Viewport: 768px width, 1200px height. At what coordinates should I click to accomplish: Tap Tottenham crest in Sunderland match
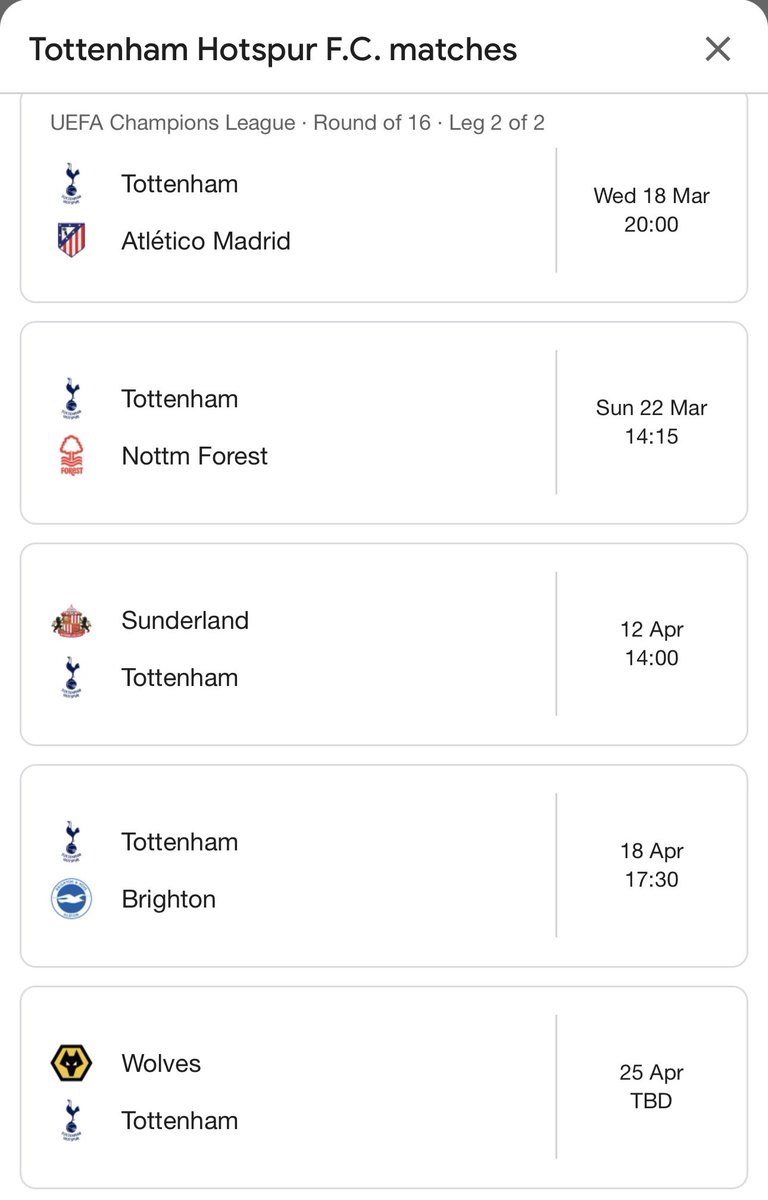coord(71,677)
